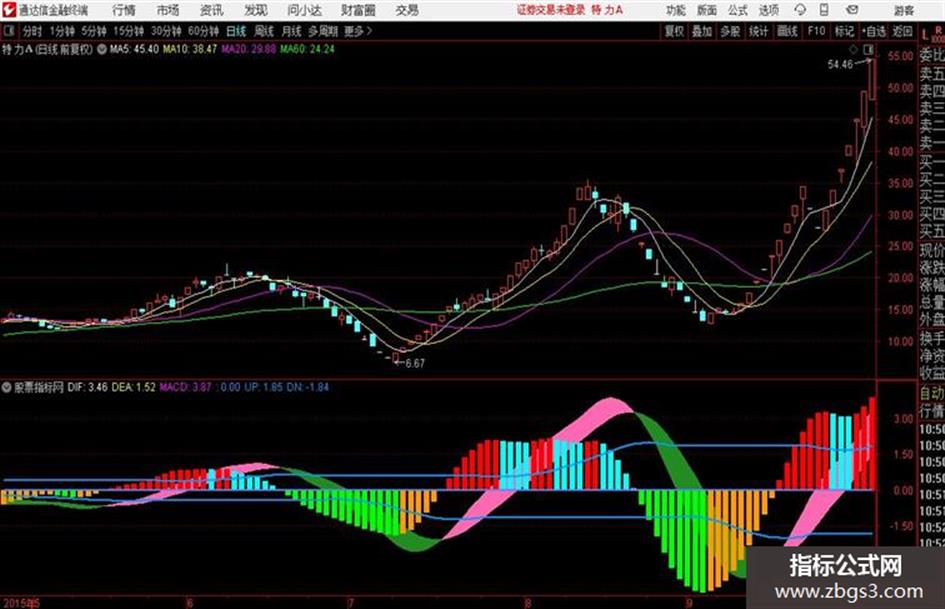Open the 资讯 menu
The height and width of the screenshot is (609, 945).
(x=211, y=10)
